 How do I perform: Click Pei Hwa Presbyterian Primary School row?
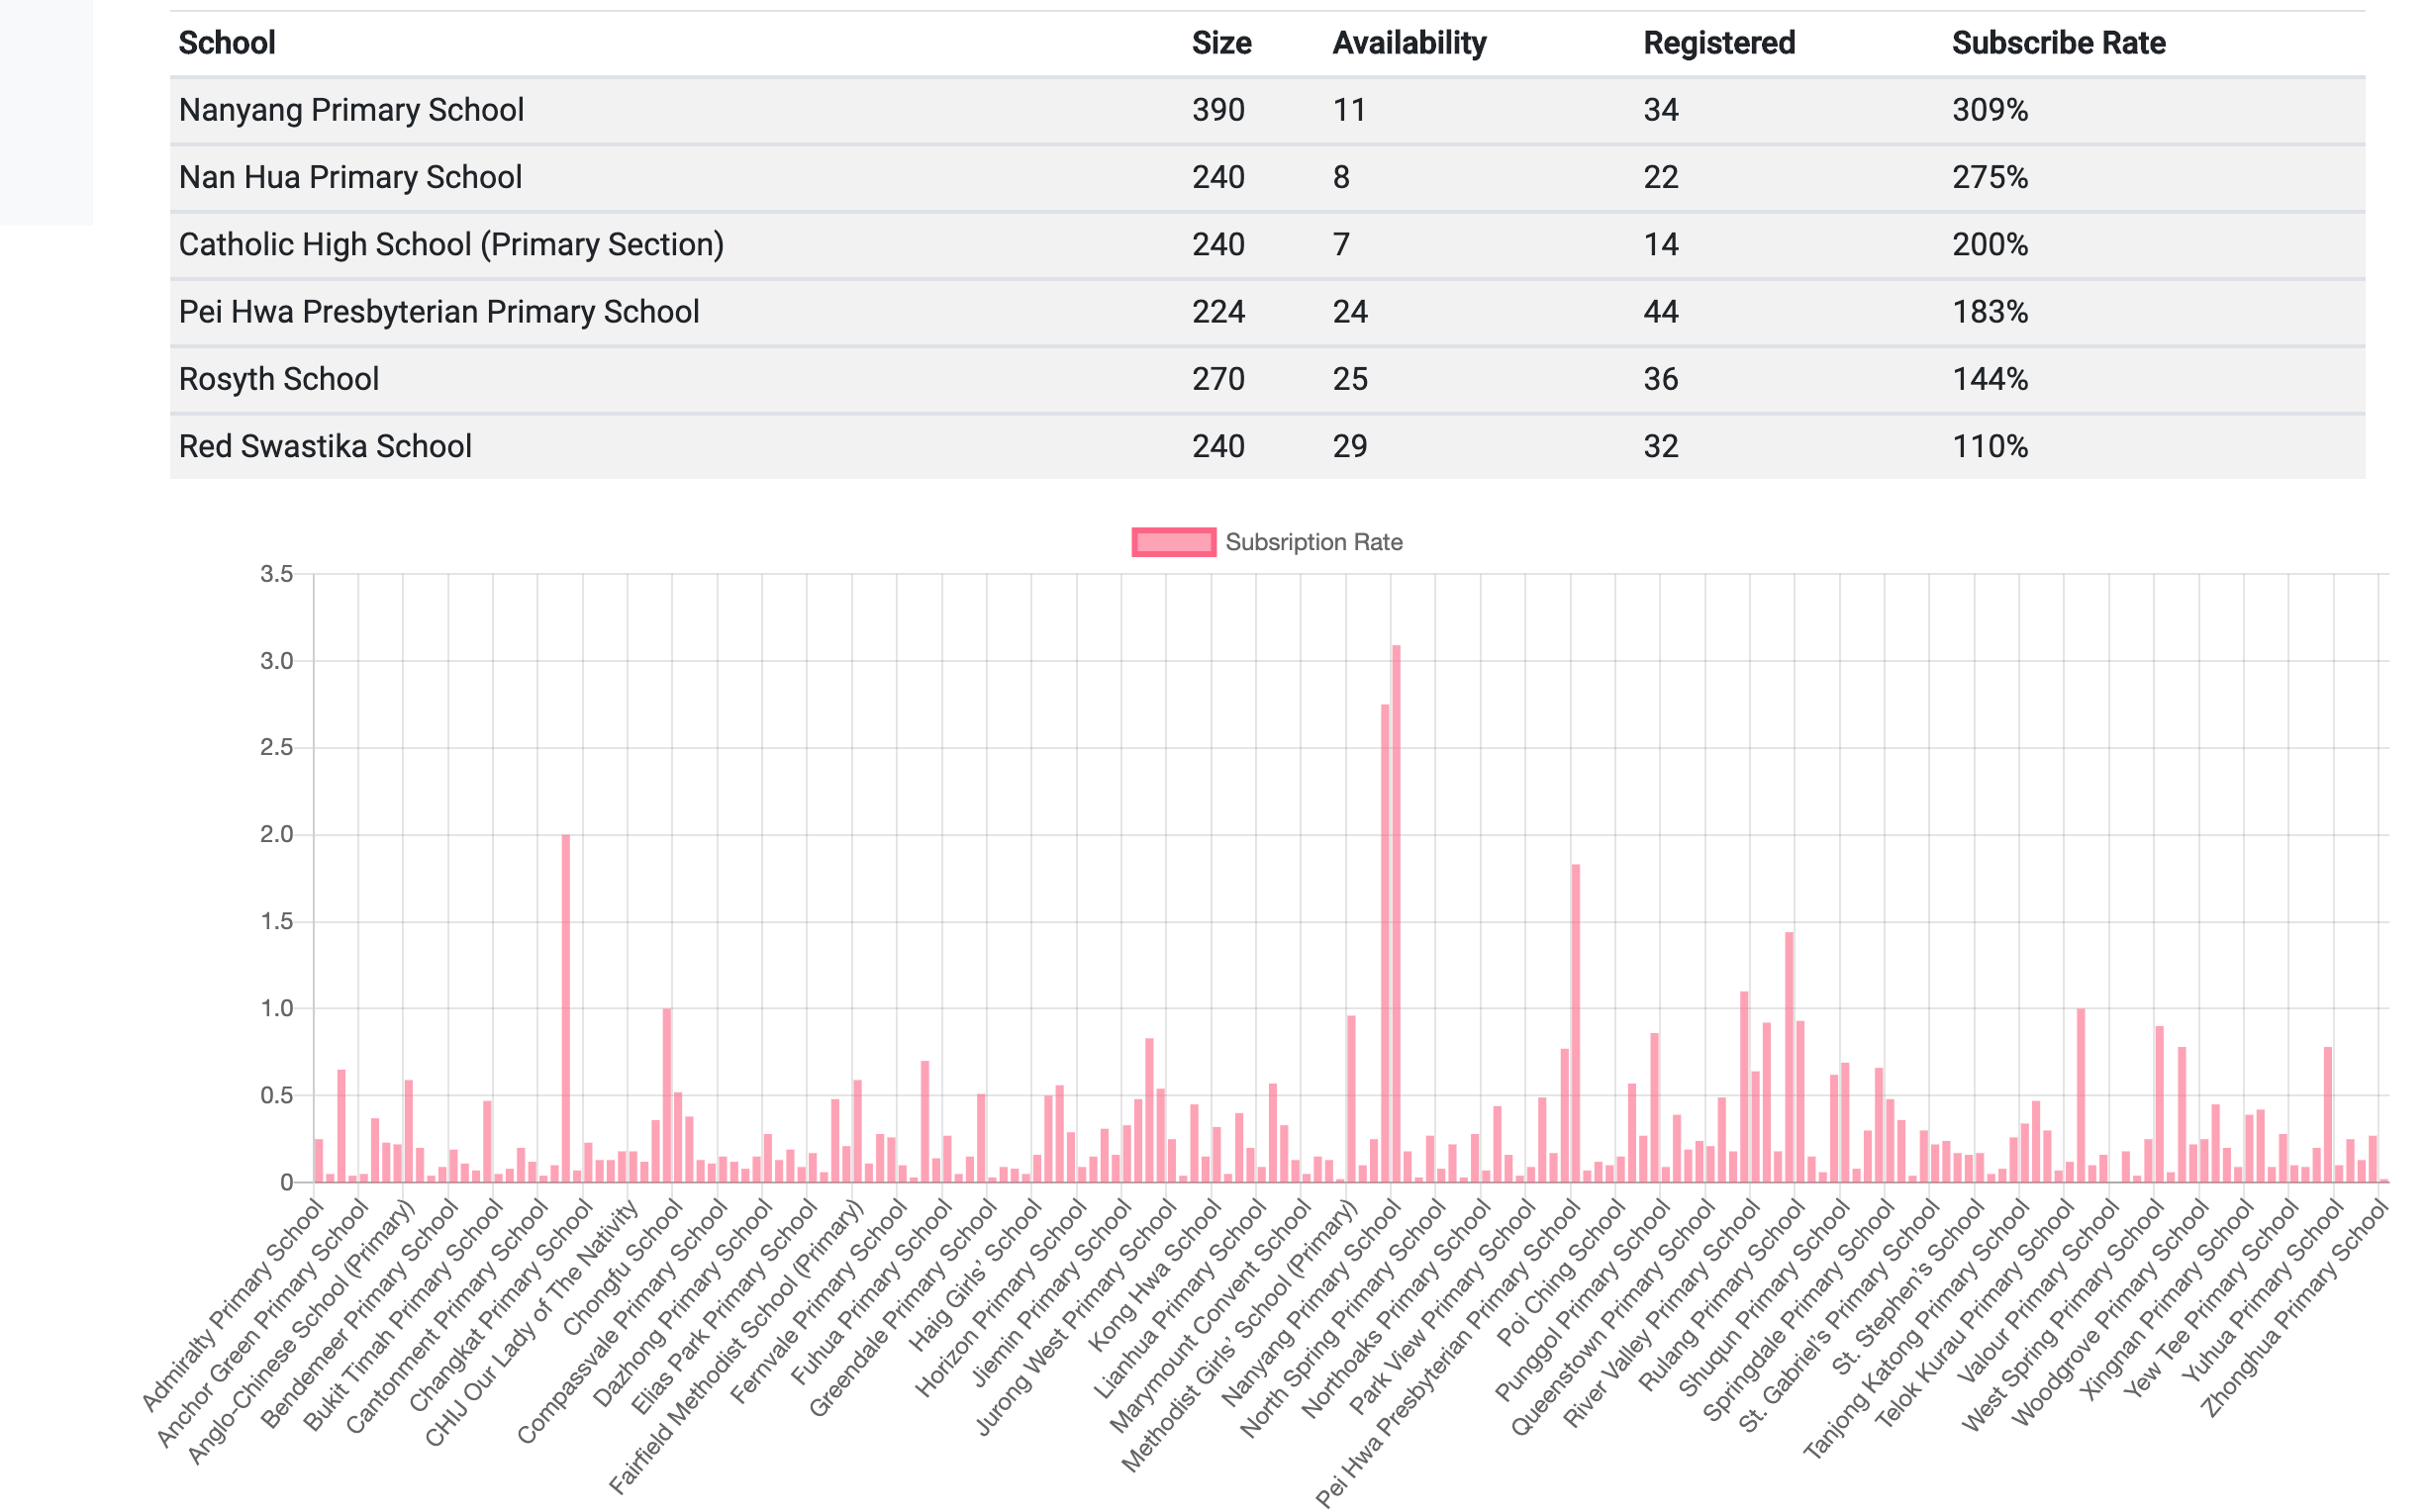438,312
